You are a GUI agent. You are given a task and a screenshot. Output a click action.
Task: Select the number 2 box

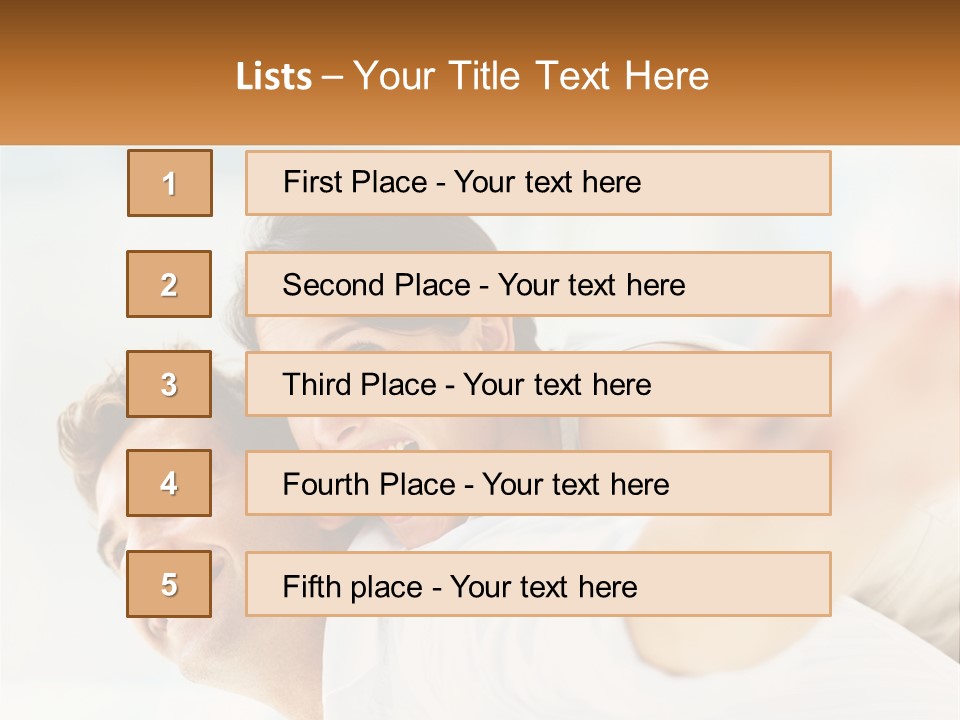pos(169,284)
